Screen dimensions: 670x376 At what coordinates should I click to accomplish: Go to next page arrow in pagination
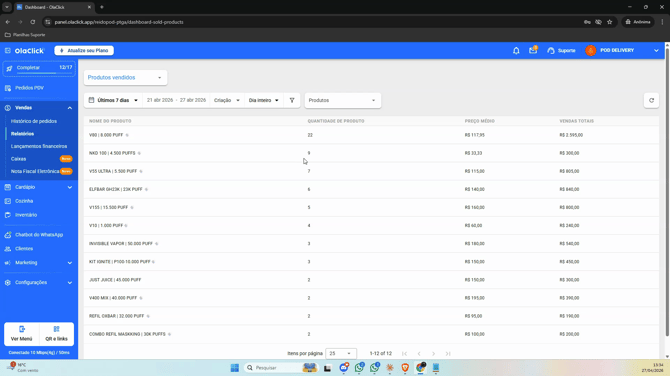[433, 354]
